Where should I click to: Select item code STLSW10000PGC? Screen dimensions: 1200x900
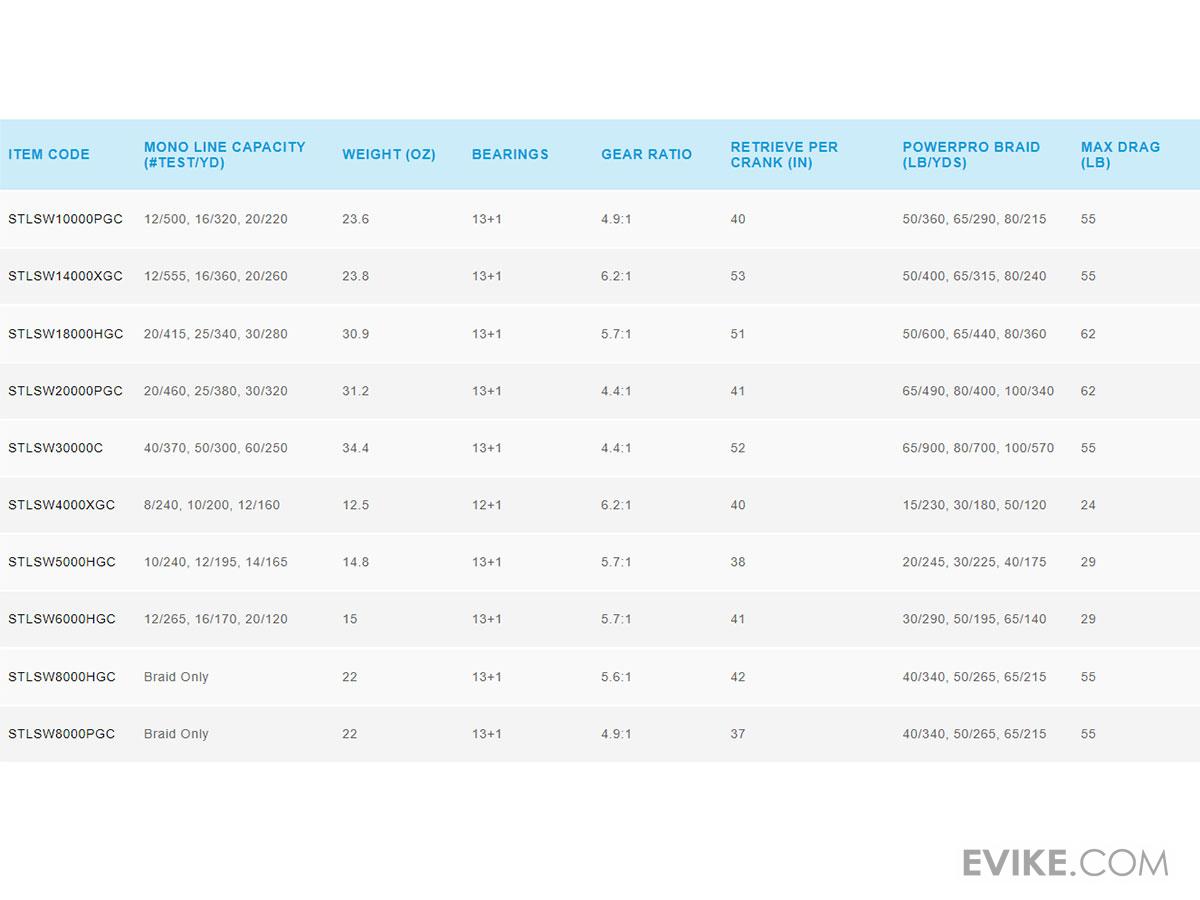(66, 219)
